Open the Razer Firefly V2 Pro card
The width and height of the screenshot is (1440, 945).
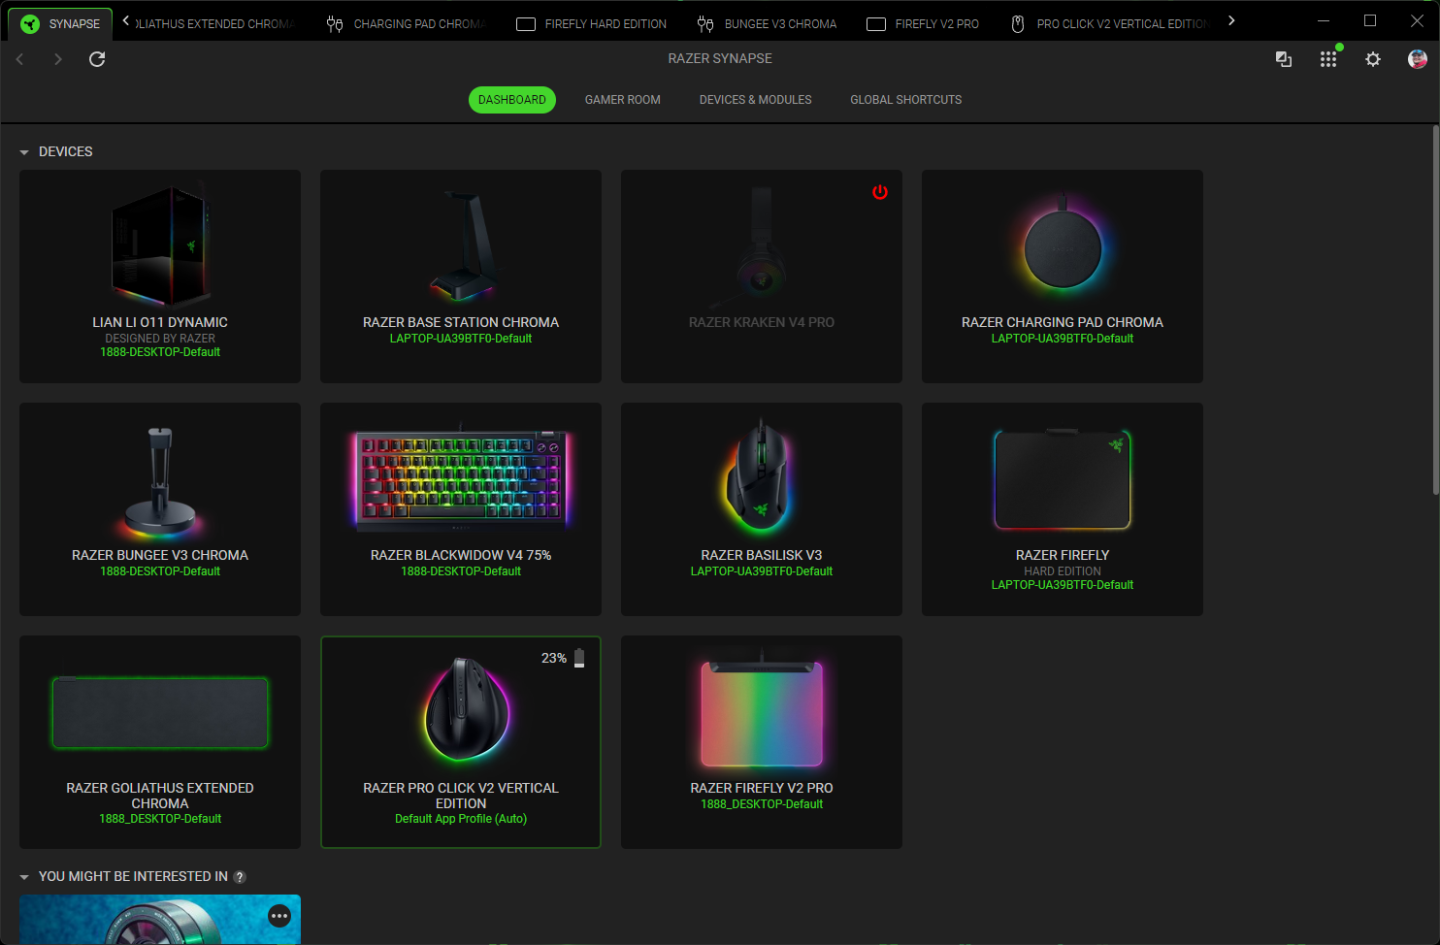(762, 742)
